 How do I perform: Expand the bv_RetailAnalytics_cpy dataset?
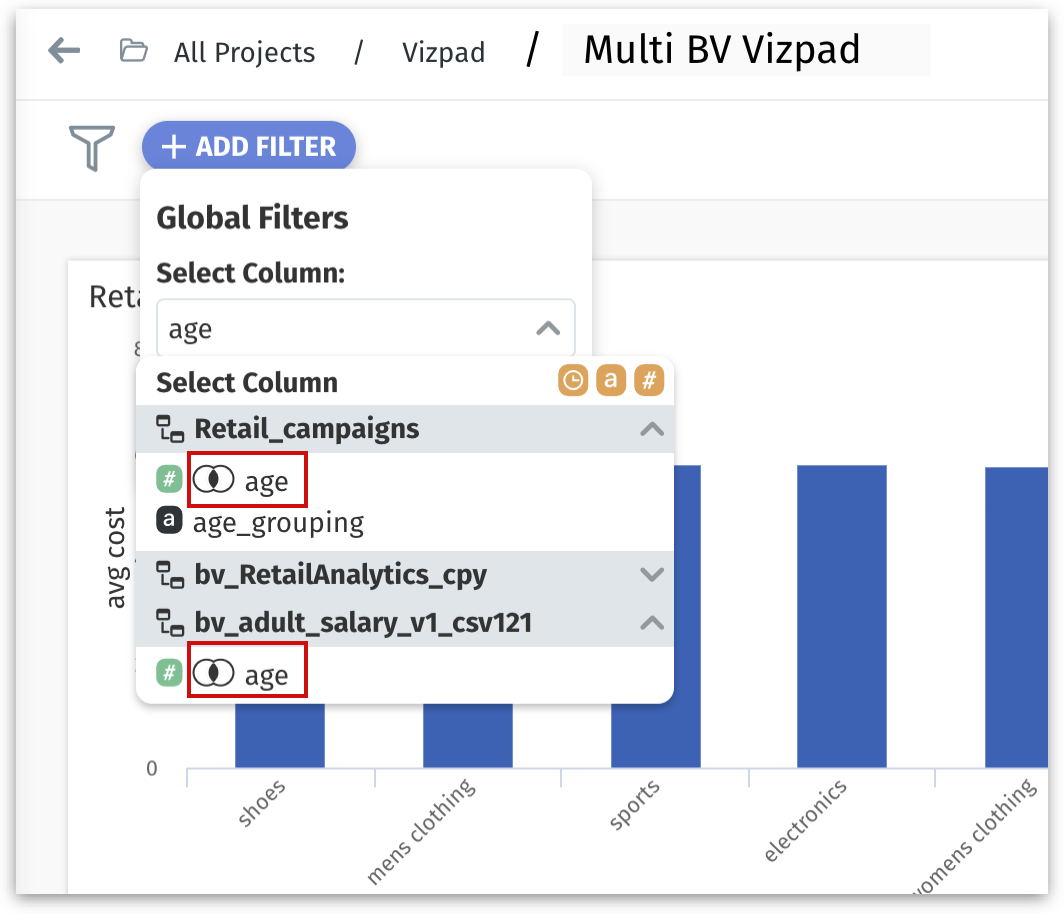(x=653, y=574)
